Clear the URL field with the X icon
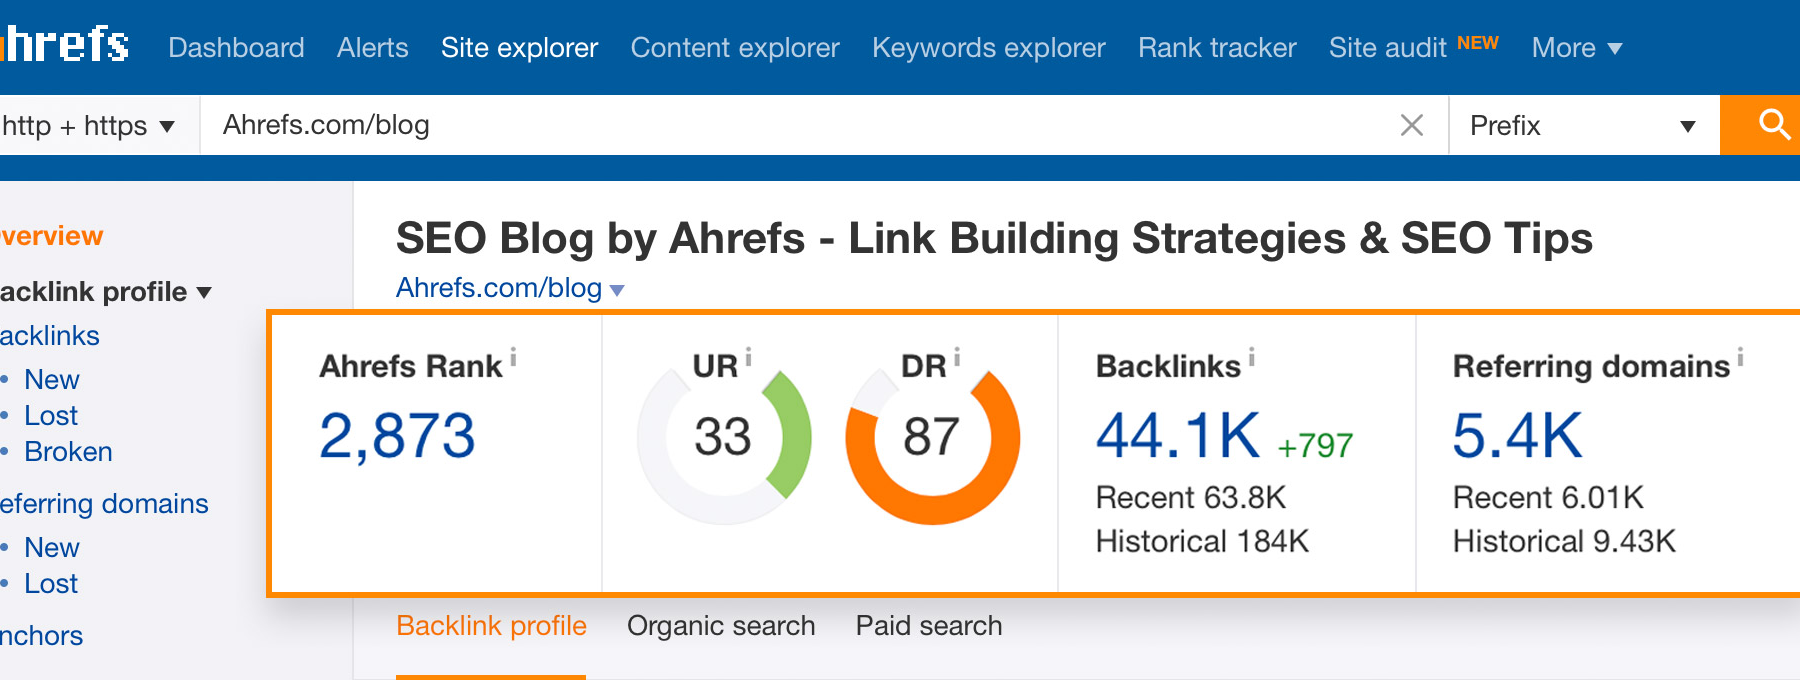Image resolution: width=1800 pixels, height=680 pixels. pyautogui.click(x=1411, y=125)
